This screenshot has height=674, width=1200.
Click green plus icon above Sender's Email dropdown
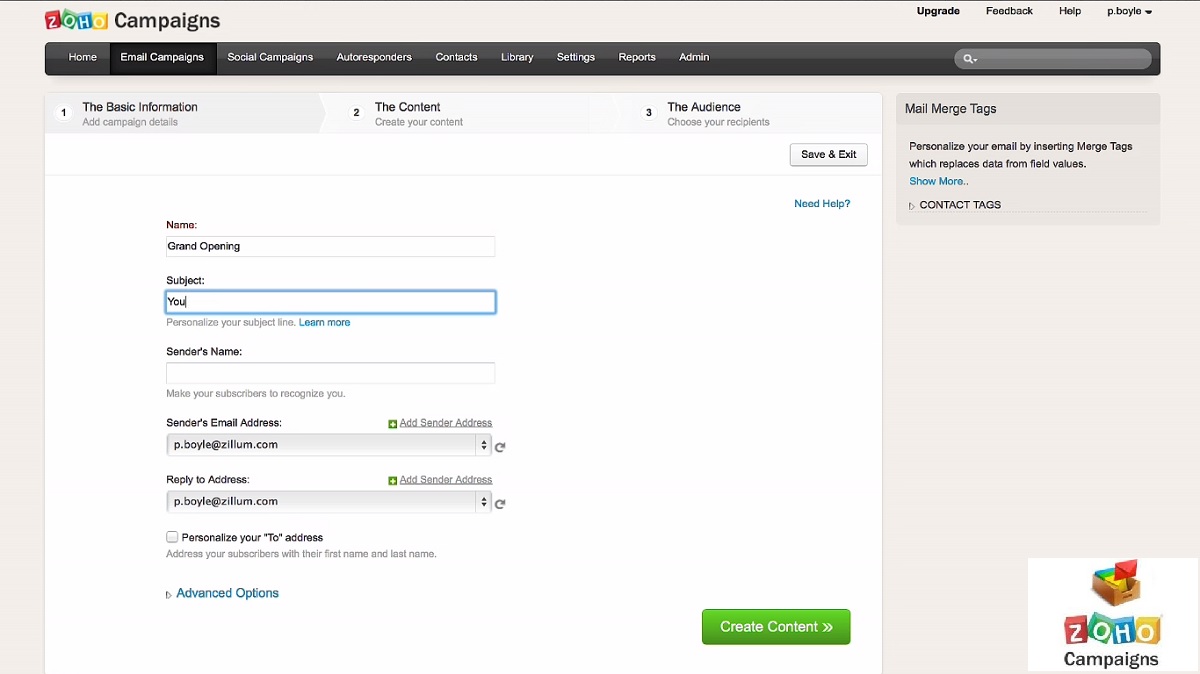coord(393,424)
